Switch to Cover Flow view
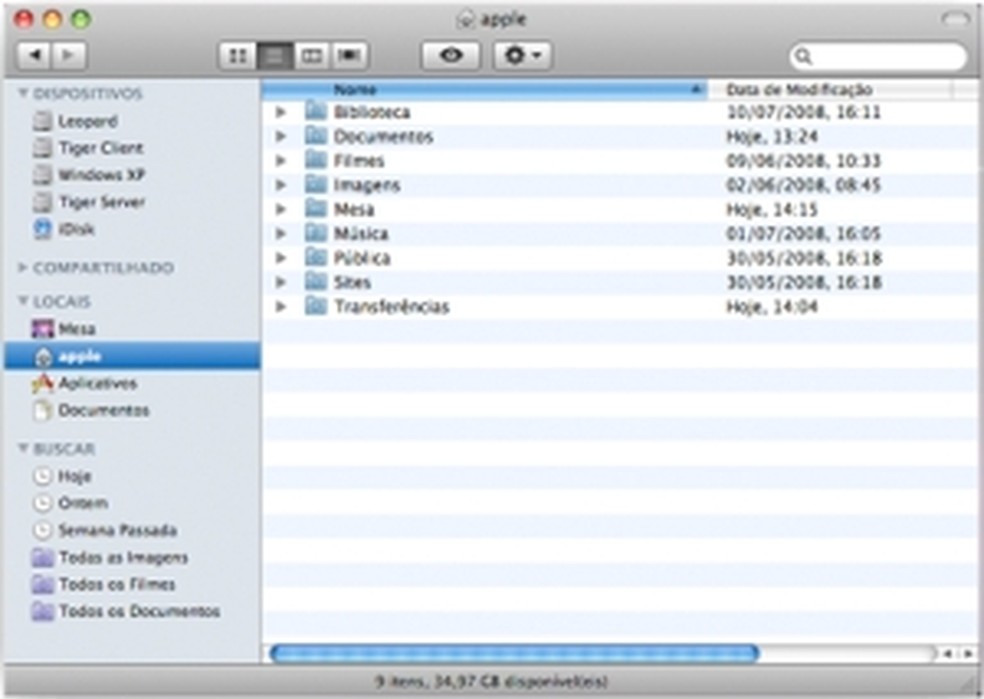 click(349, 56)
